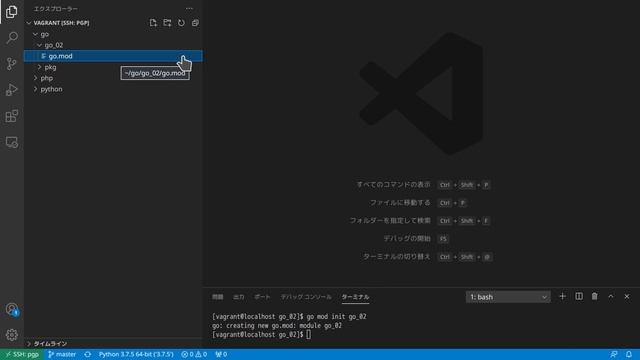Synchronize changes in status bar
This screenshot has height=360, width=640.
(x=87, y=354)
